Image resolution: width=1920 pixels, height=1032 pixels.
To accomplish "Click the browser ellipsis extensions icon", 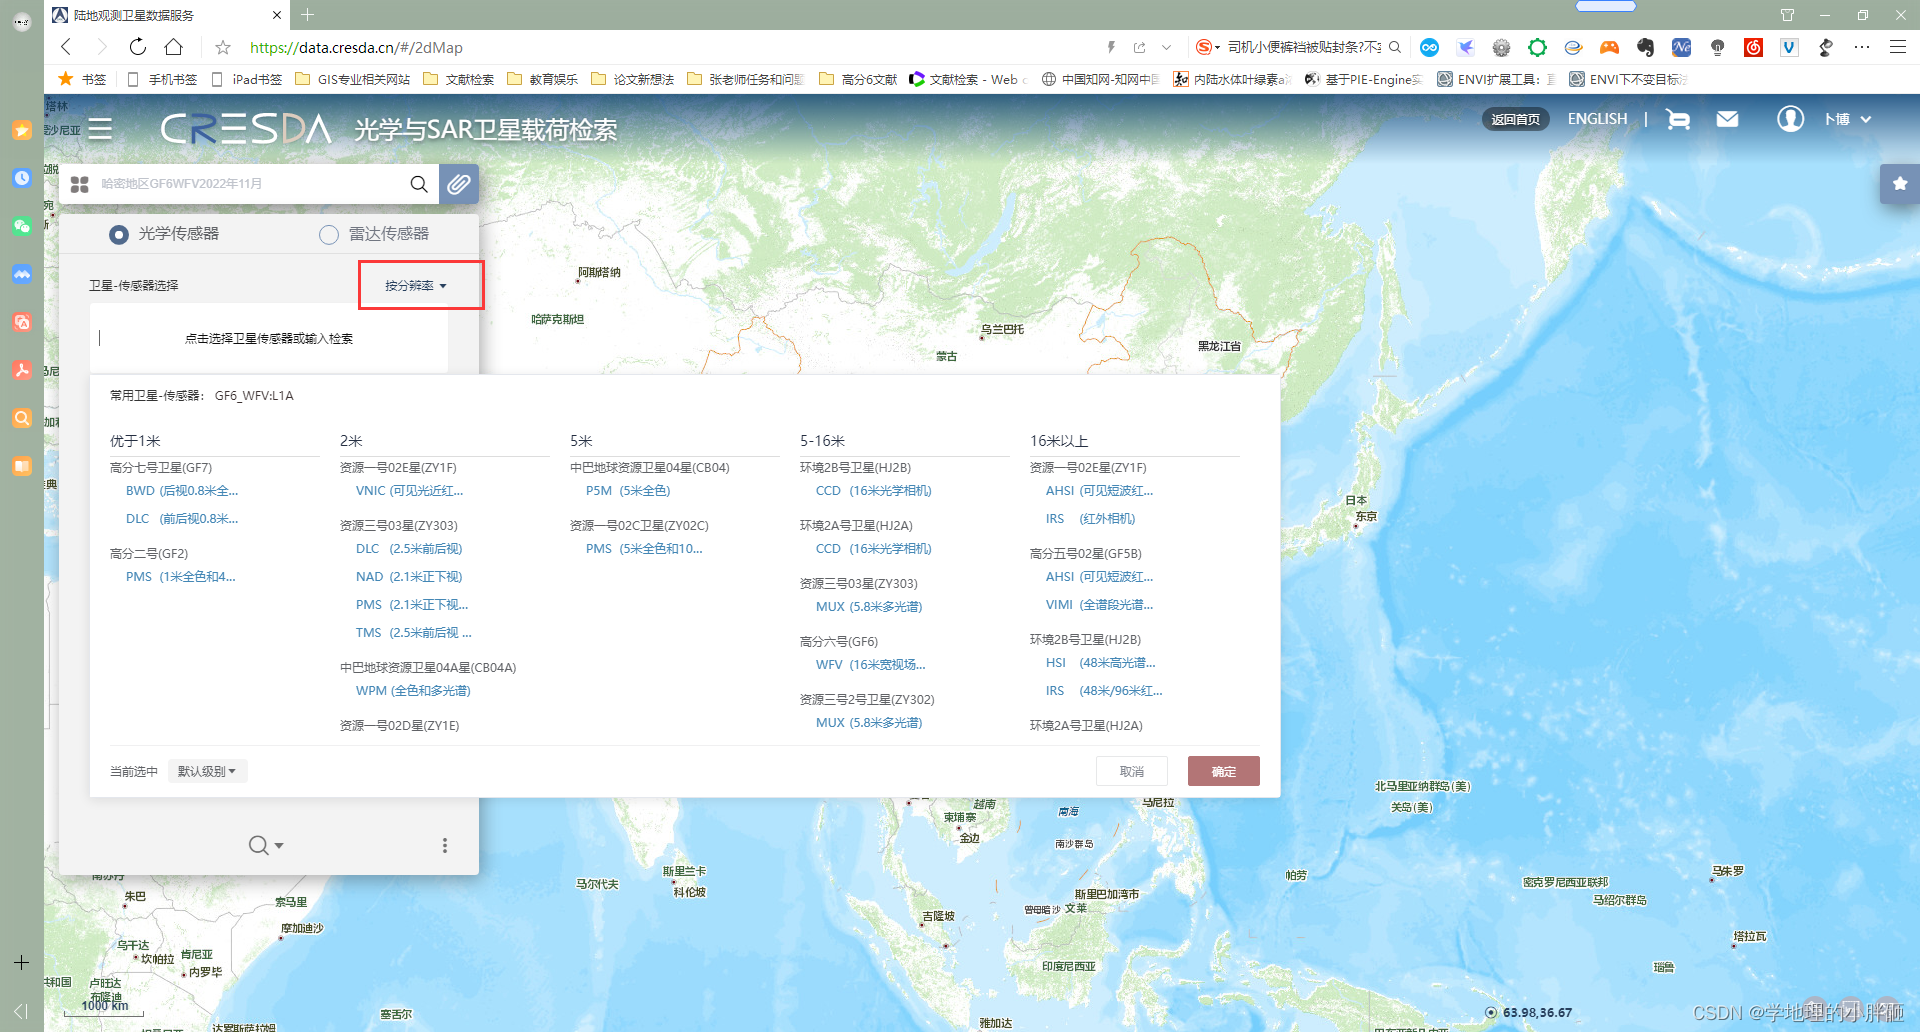I will click(x=1862, y=47).
